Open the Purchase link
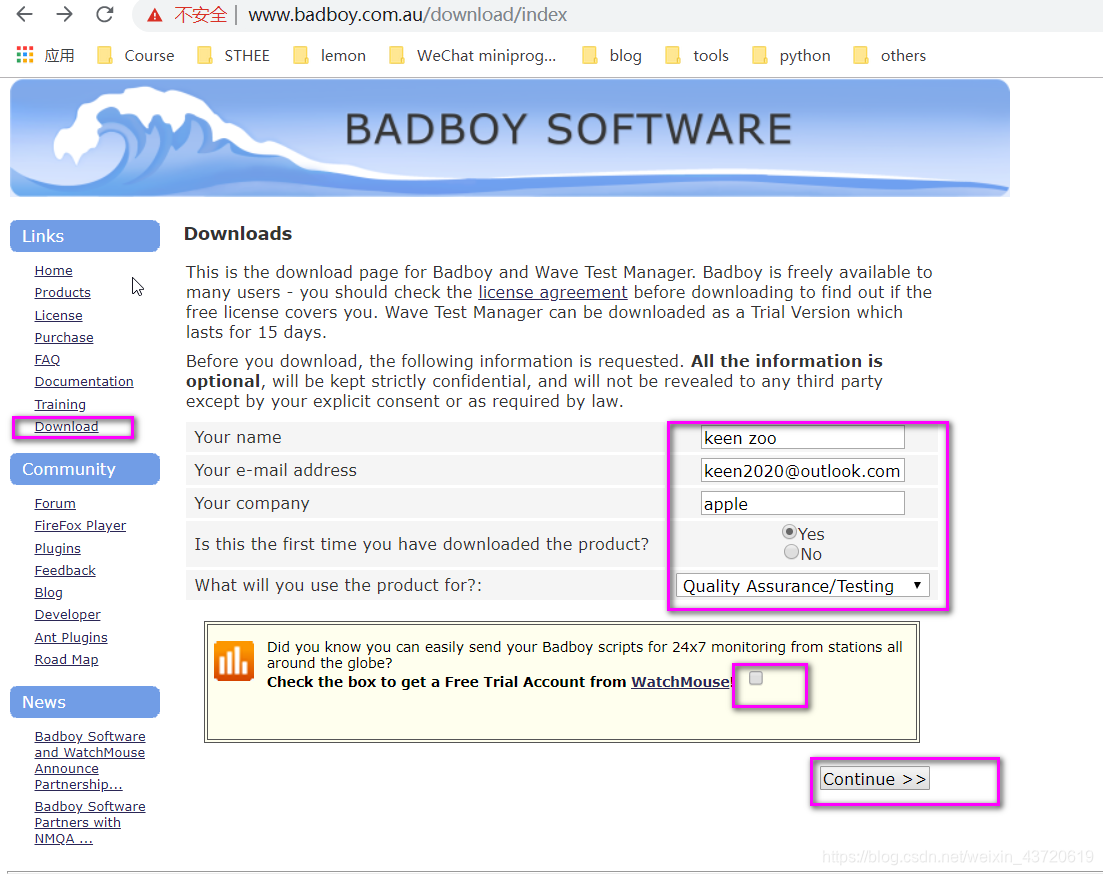 (x=64, y=338)
